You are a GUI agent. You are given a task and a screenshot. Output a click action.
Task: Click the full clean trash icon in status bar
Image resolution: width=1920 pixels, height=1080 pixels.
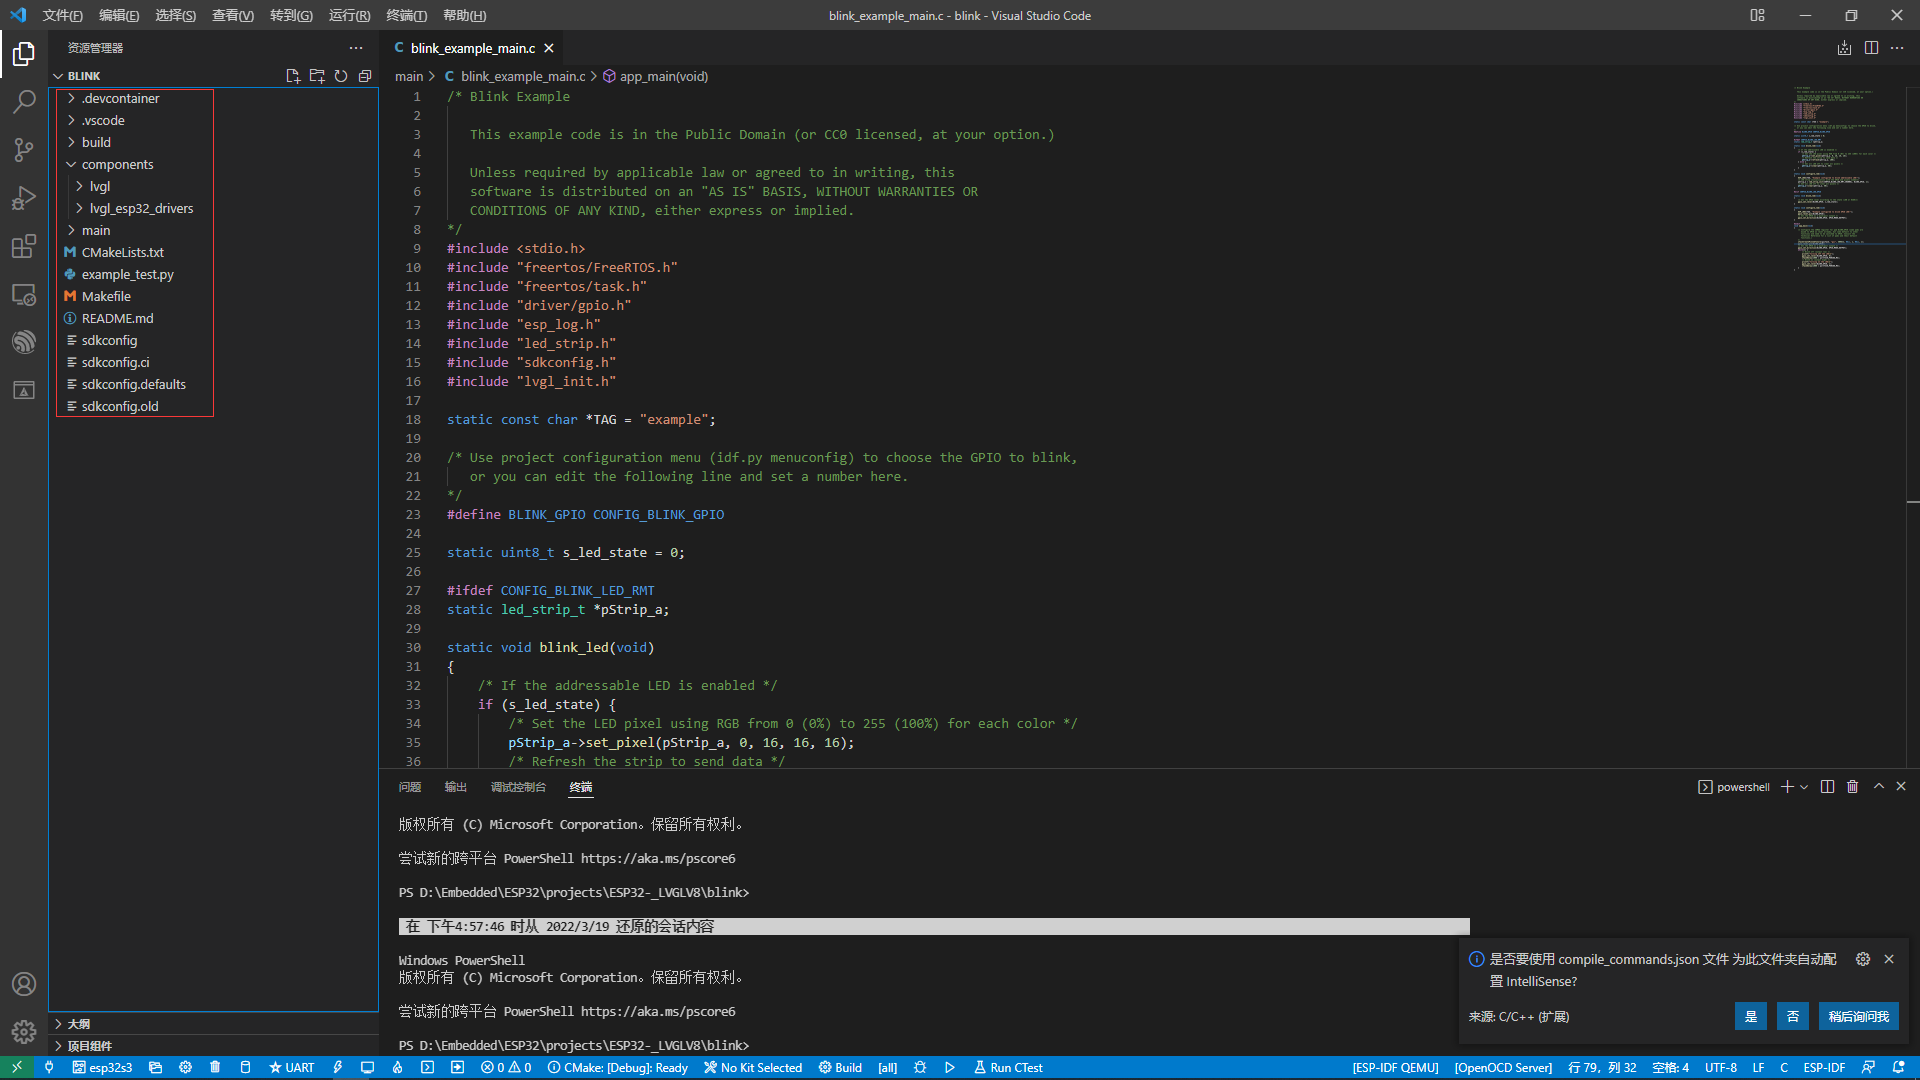[215, 1067]
